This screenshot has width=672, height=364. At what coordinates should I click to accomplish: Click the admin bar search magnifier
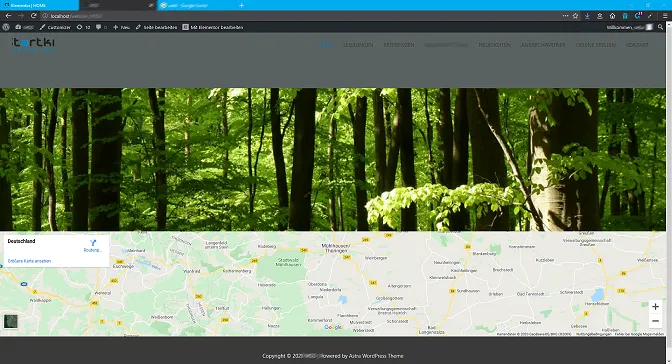[660, 27]
